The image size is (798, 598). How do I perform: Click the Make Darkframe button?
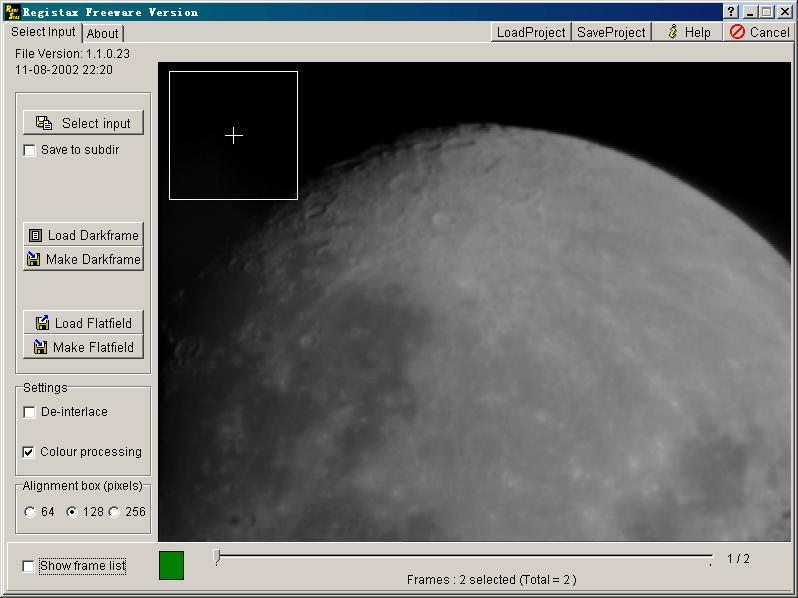(x=83, y=259)
